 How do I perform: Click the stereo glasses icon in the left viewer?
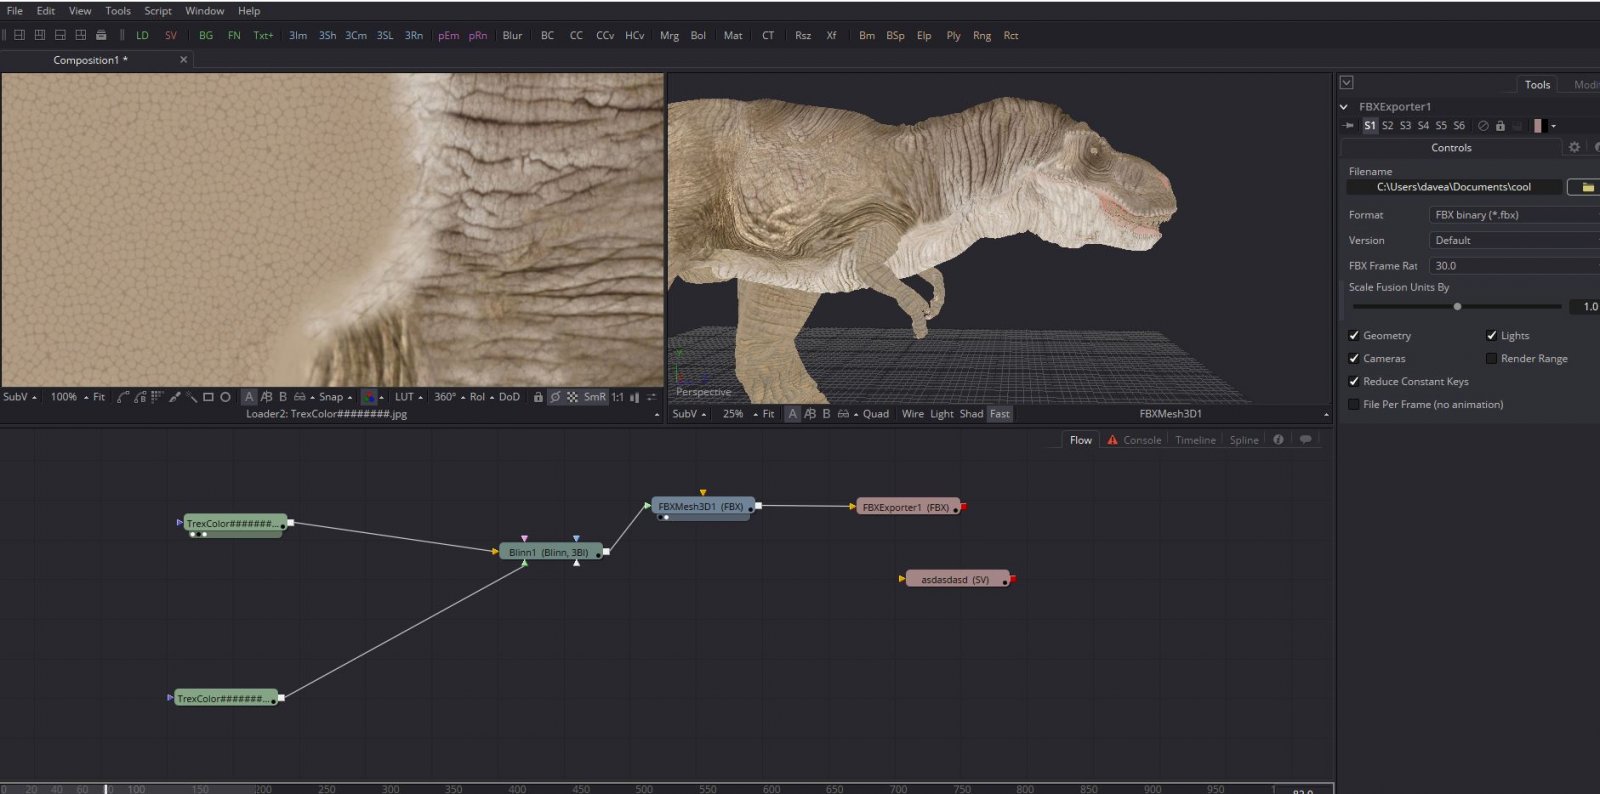pos(299,397)
